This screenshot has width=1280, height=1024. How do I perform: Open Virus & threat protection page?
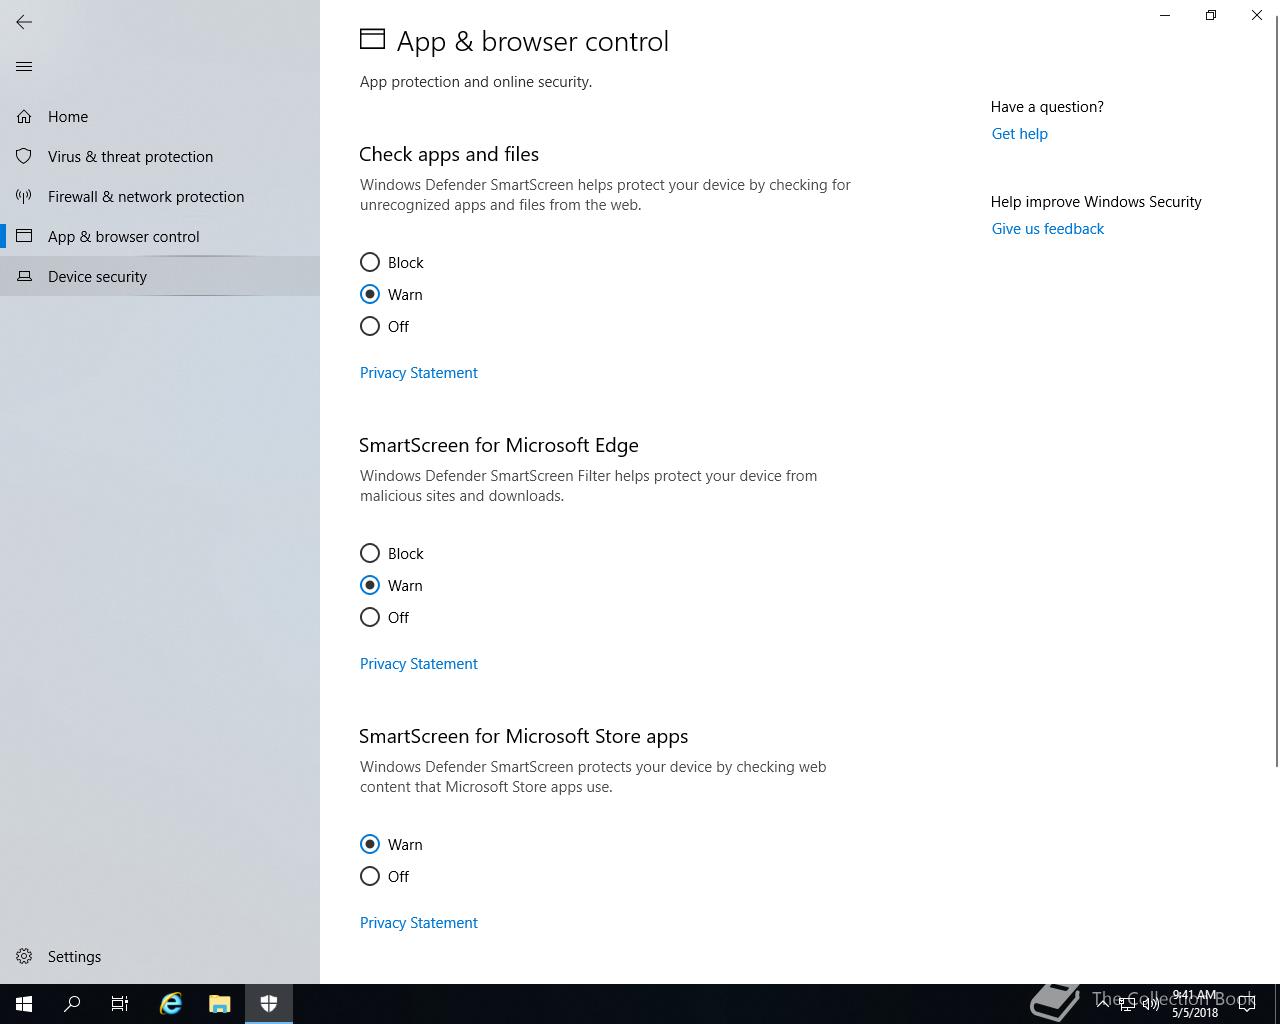pyautogui.click(x=160, y=157)
